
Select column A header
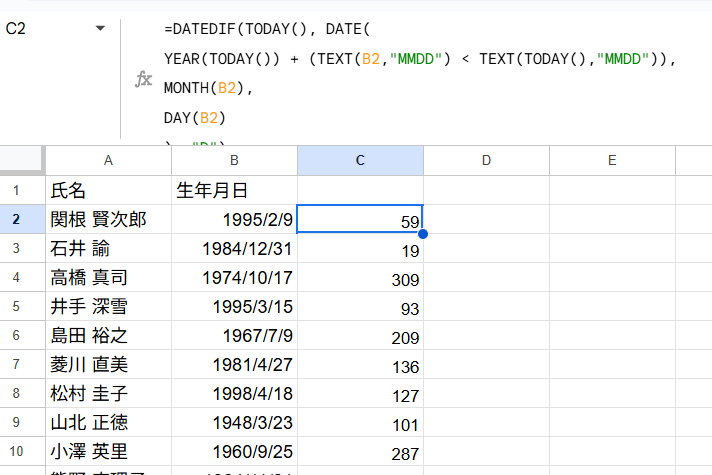pyautogui.click(x=108, y=160)
